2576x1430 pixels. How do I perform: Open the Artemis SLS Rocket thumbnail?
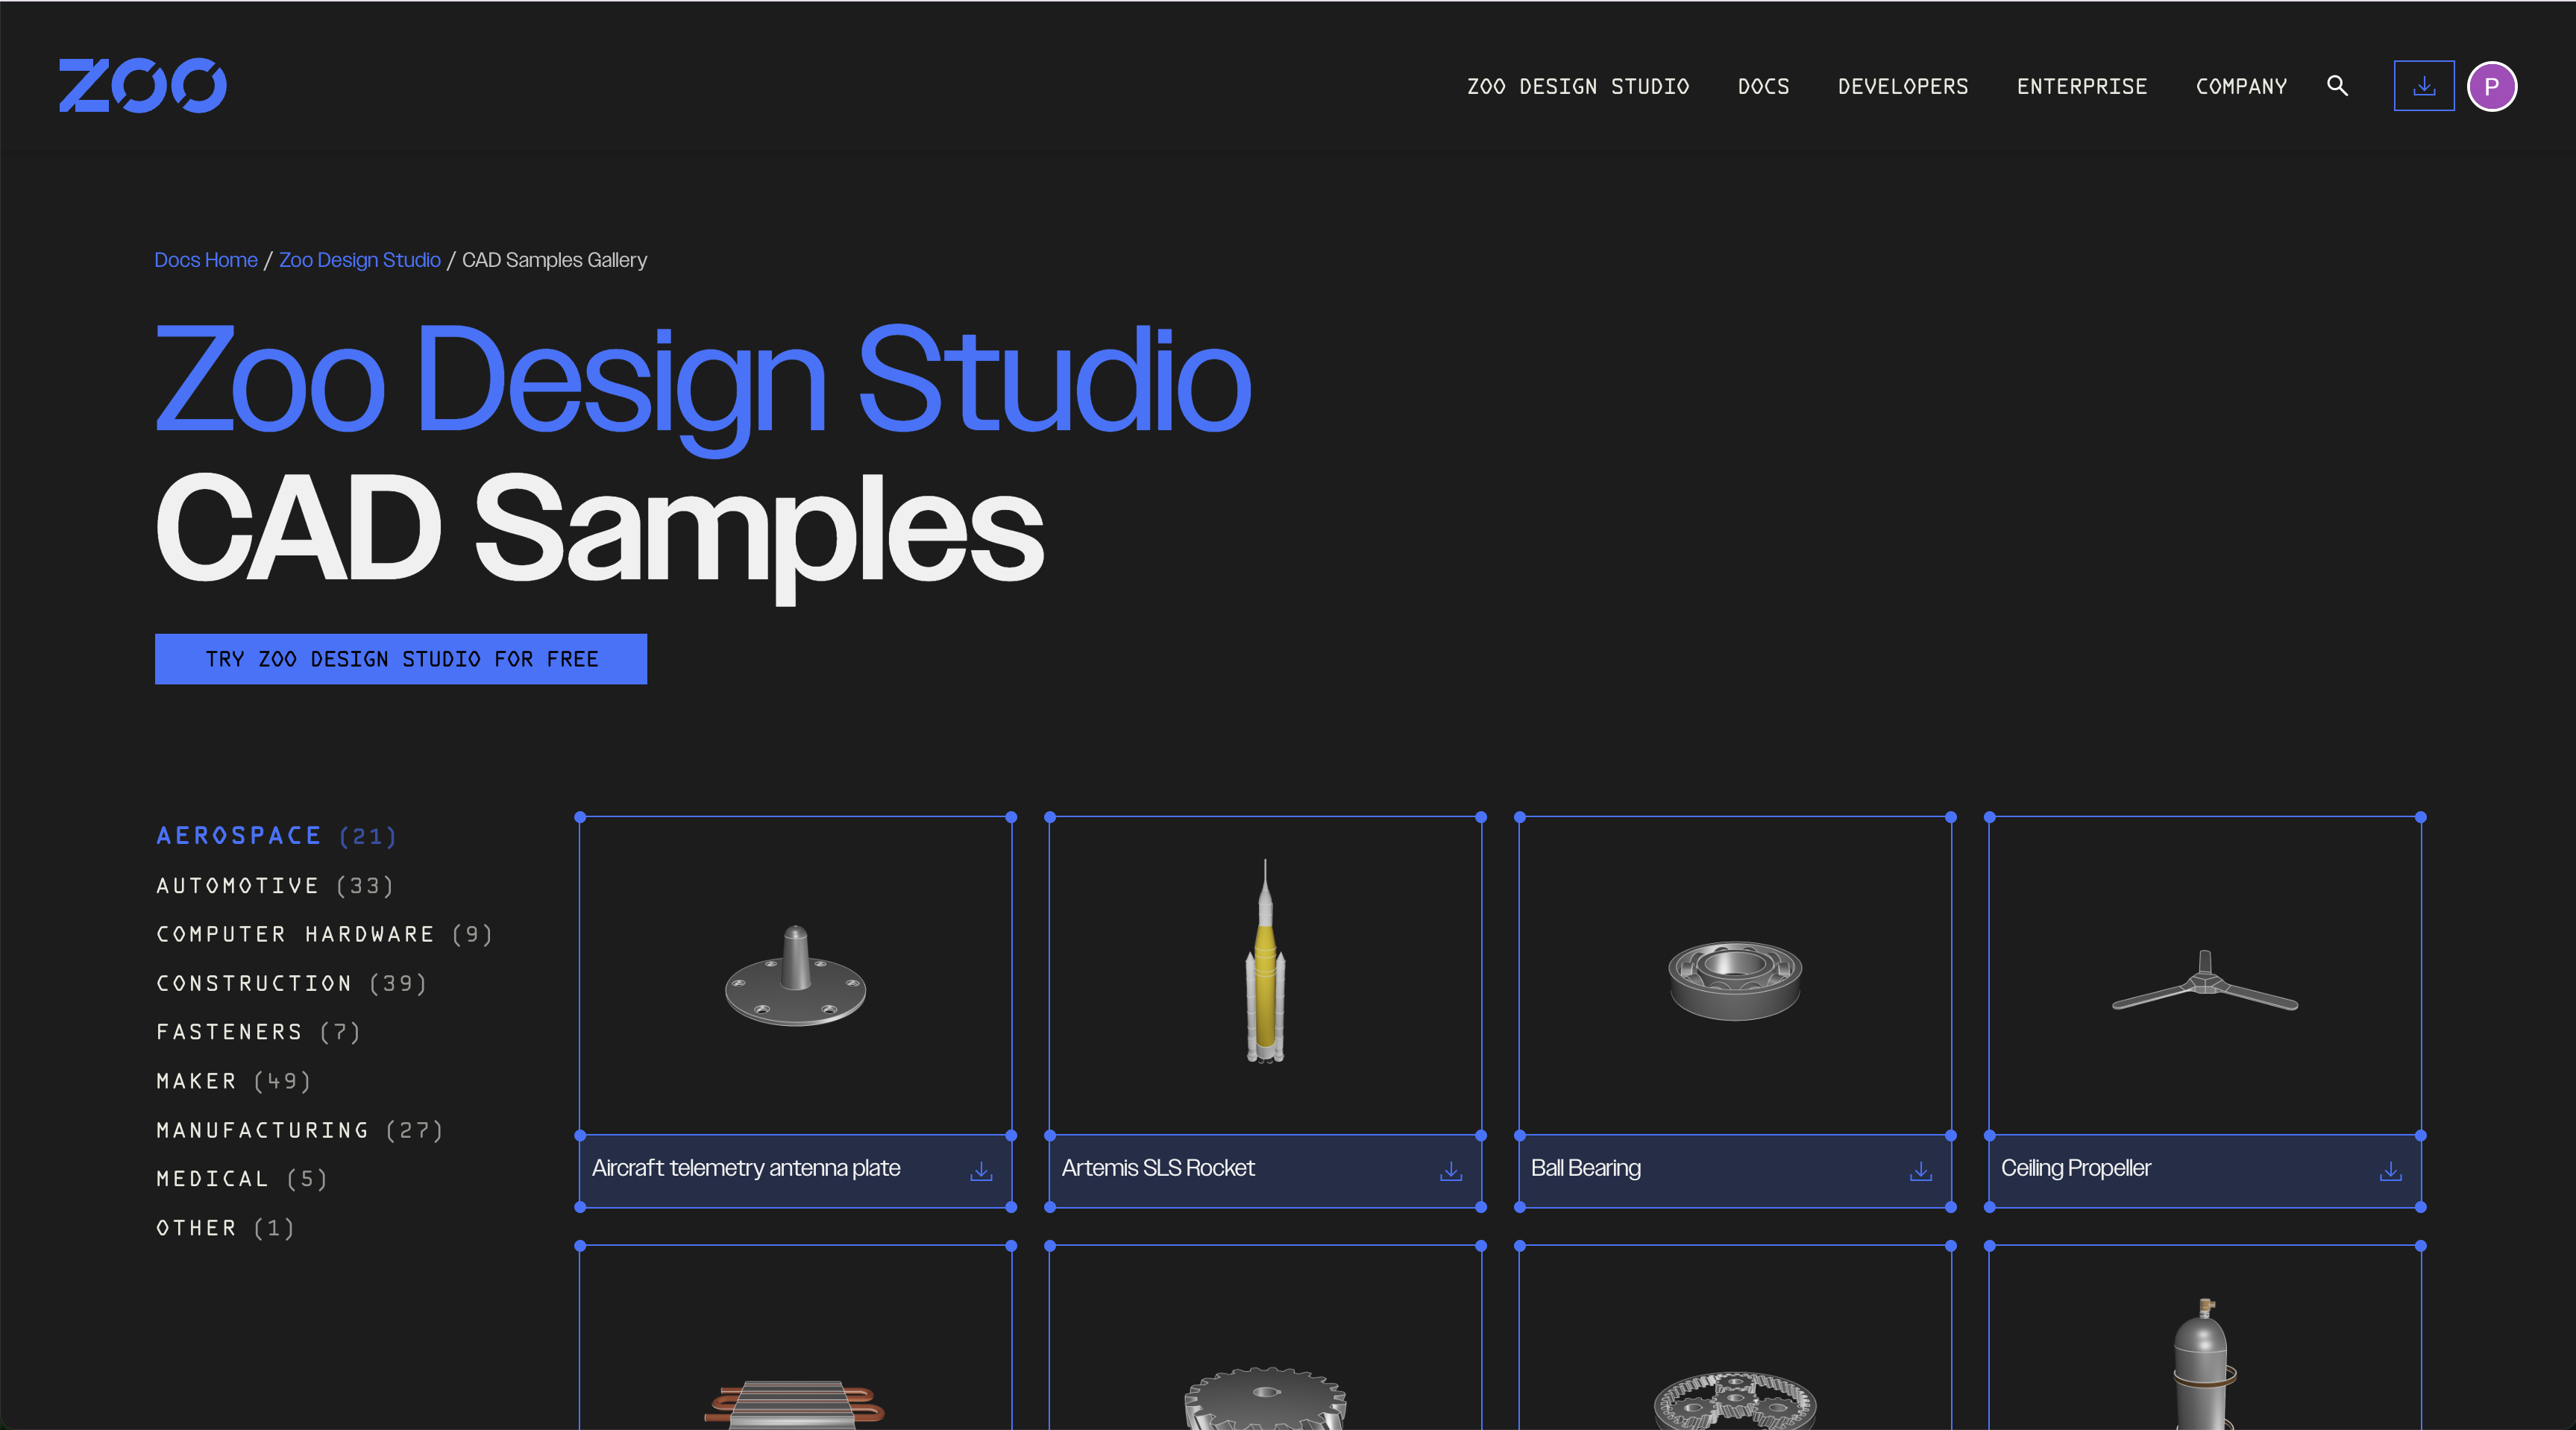1265,975
